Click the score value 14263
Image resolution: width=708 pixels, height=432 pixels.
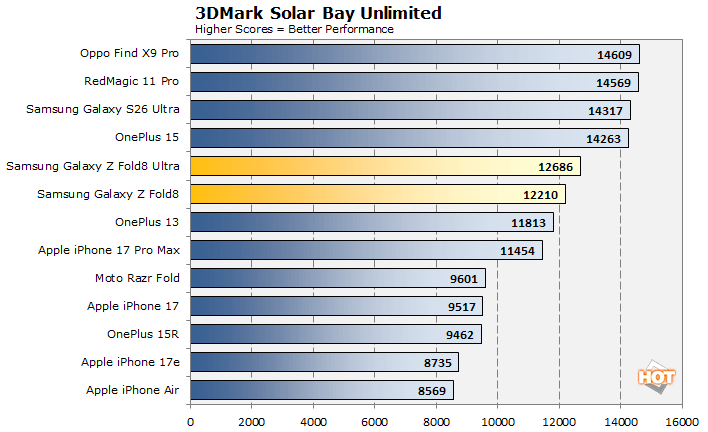point(604,139)
